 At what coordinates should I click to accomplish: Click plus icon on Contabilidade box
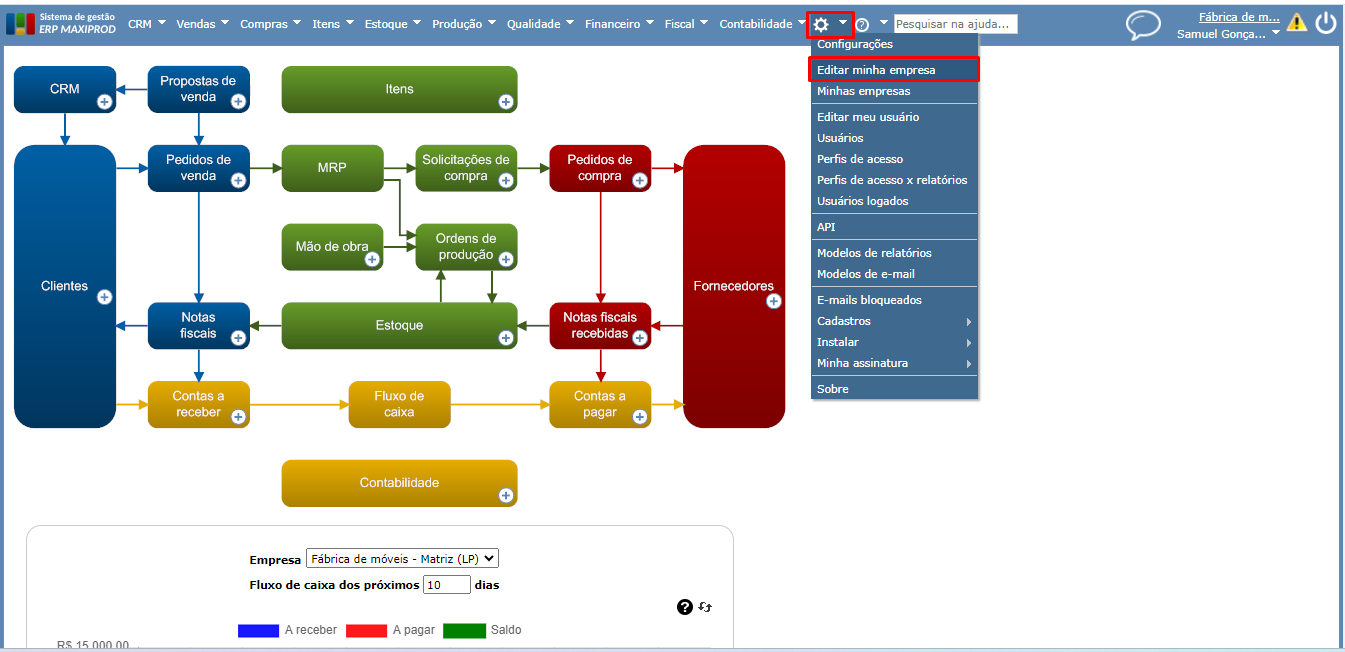[x=506, y=495]
